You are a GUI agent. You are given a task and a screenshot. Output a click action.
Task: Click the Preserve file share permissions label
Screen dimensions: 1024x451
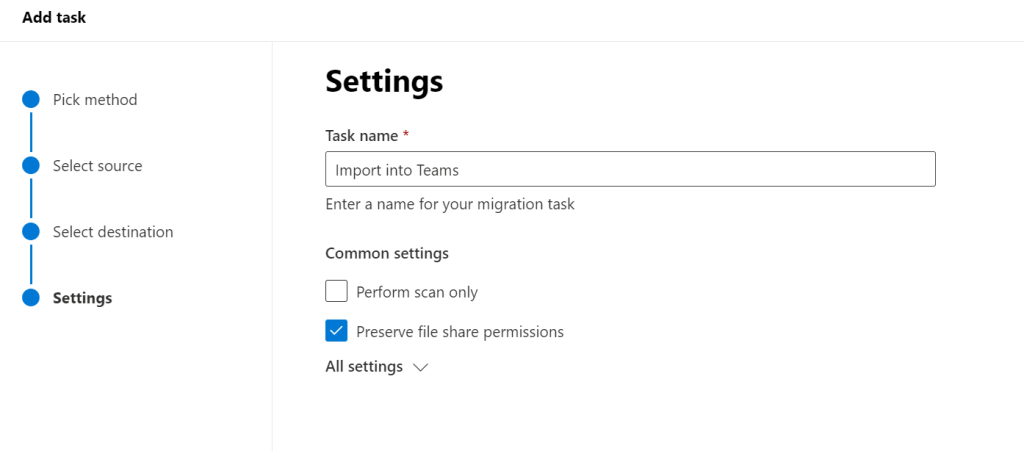(460, 332)
